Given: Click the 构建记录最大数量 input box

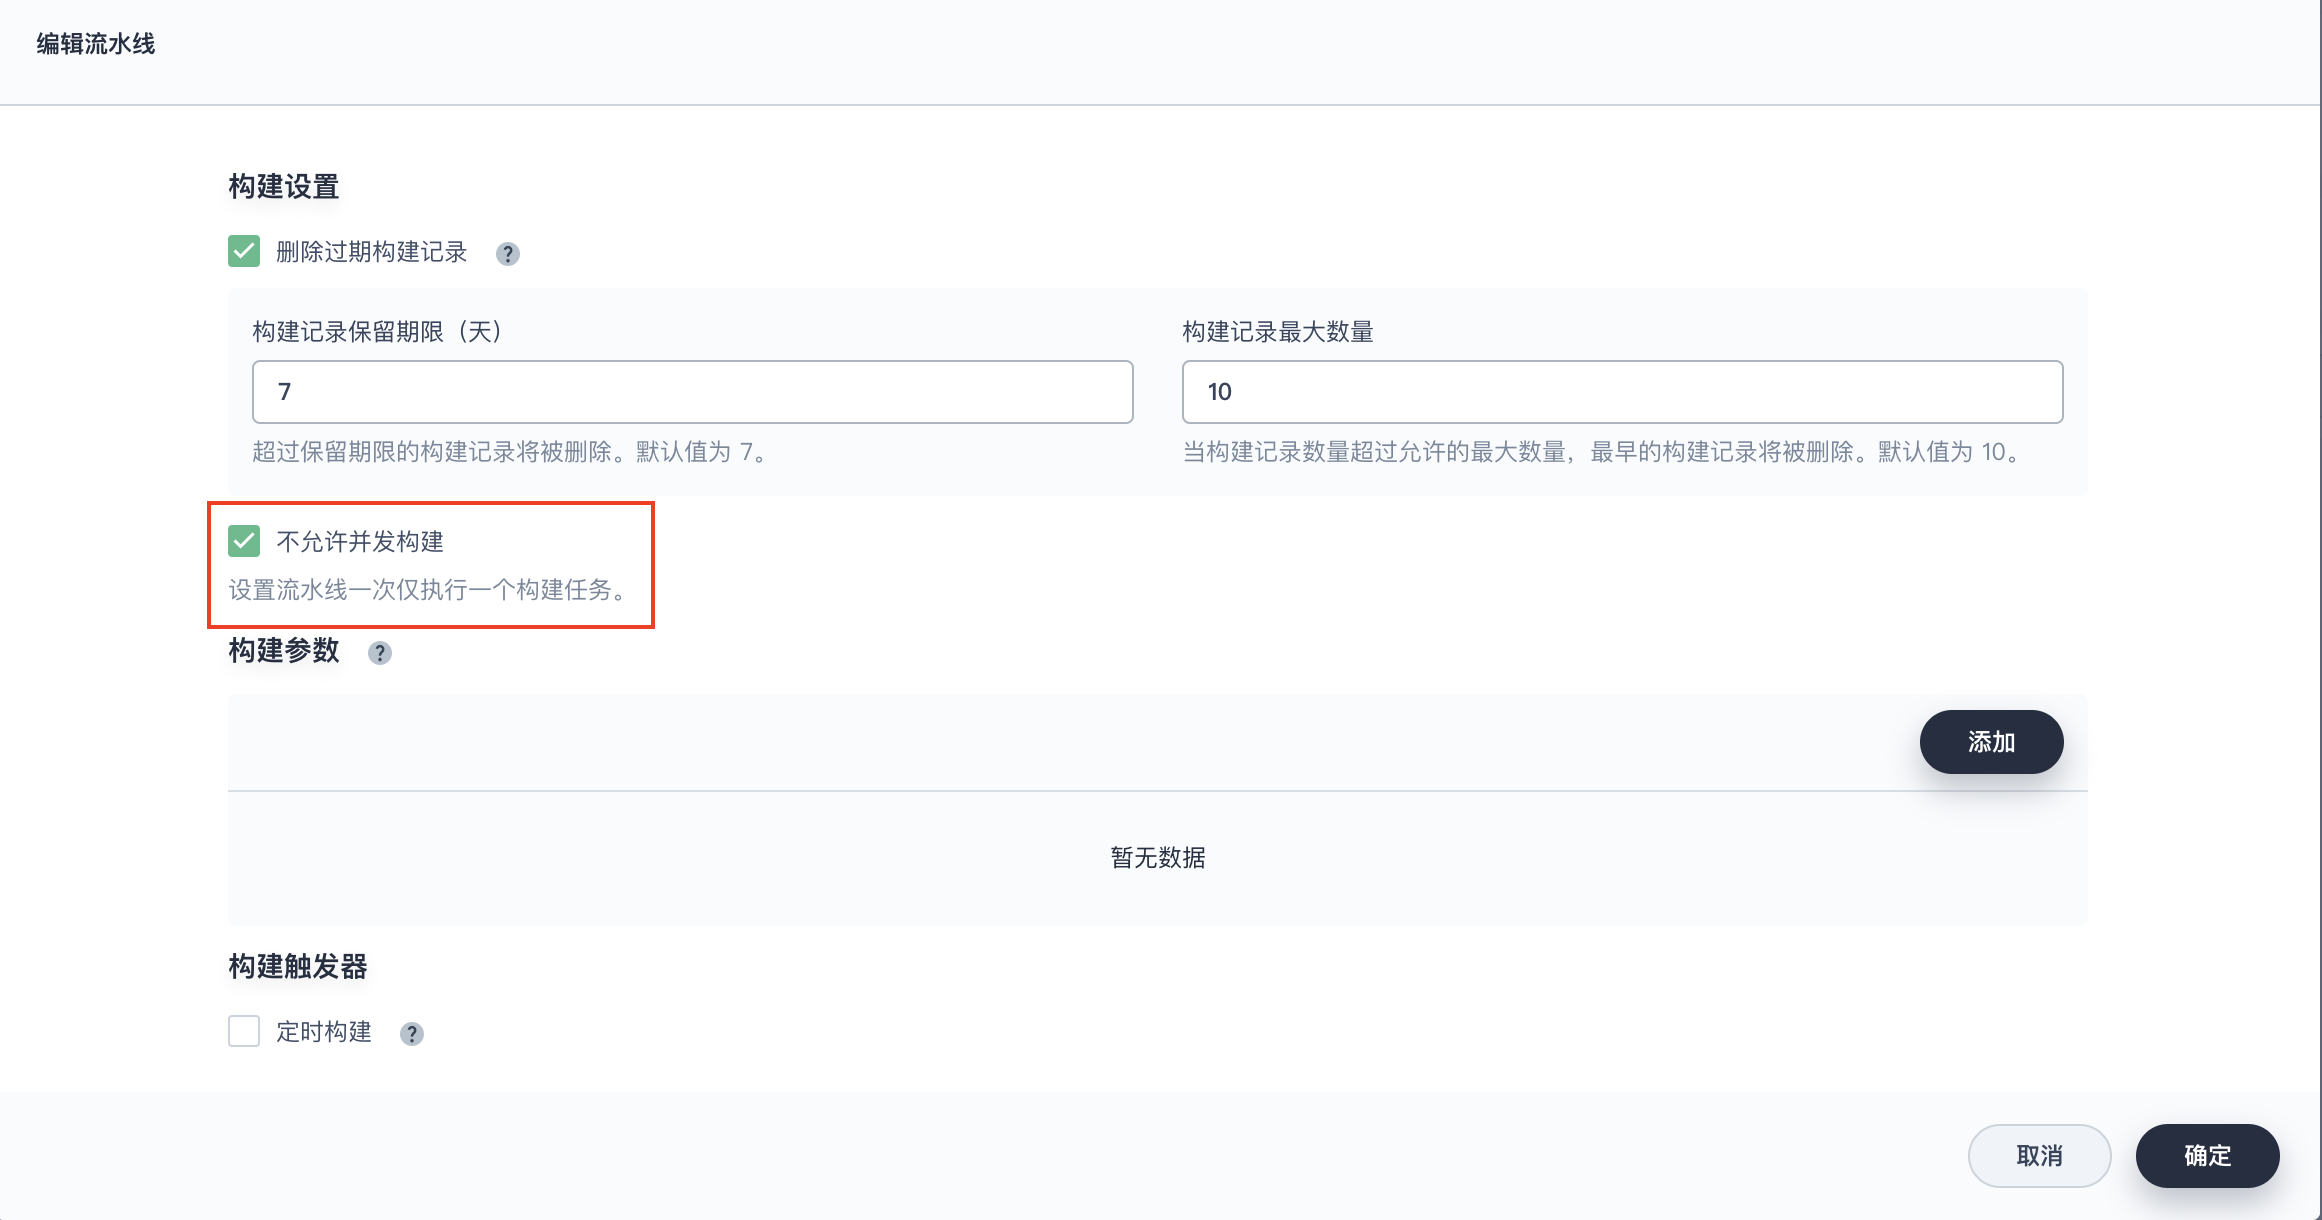Looking at the screenshot, I should [x=1621, y=392].
